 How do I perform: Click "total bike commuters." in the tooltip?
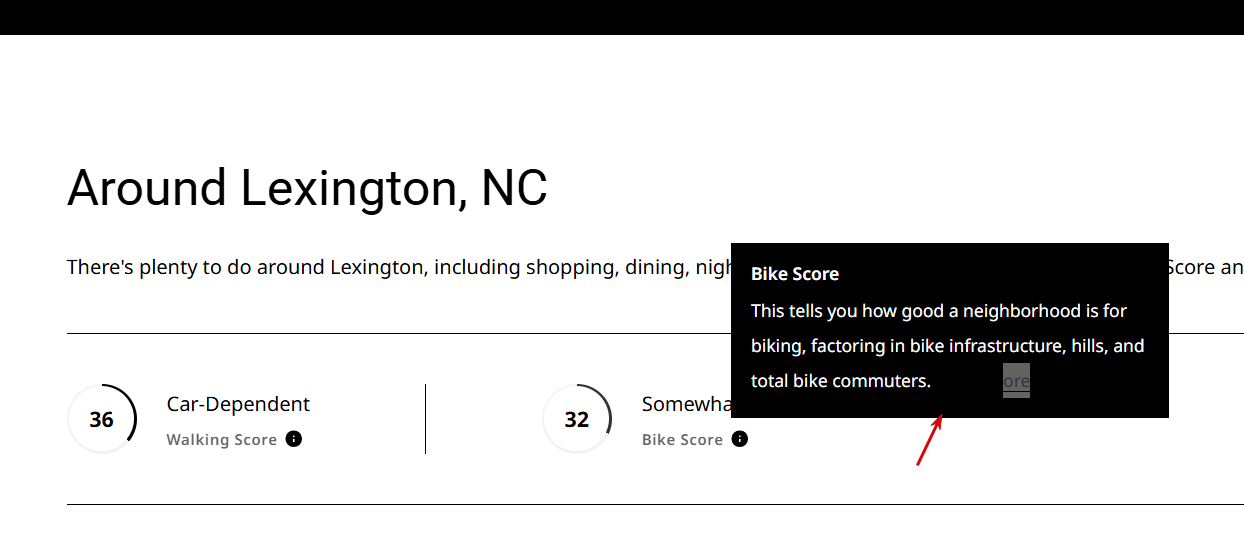click(x=840, y=381)
